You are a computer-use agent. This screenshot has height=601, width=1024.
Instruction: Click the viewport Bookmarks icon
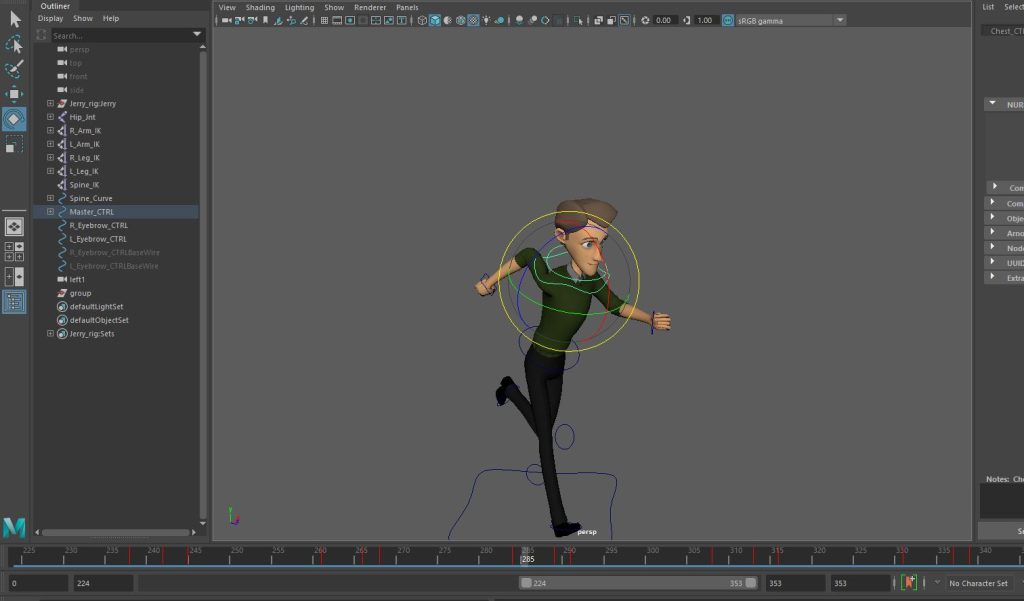[265, 20]
